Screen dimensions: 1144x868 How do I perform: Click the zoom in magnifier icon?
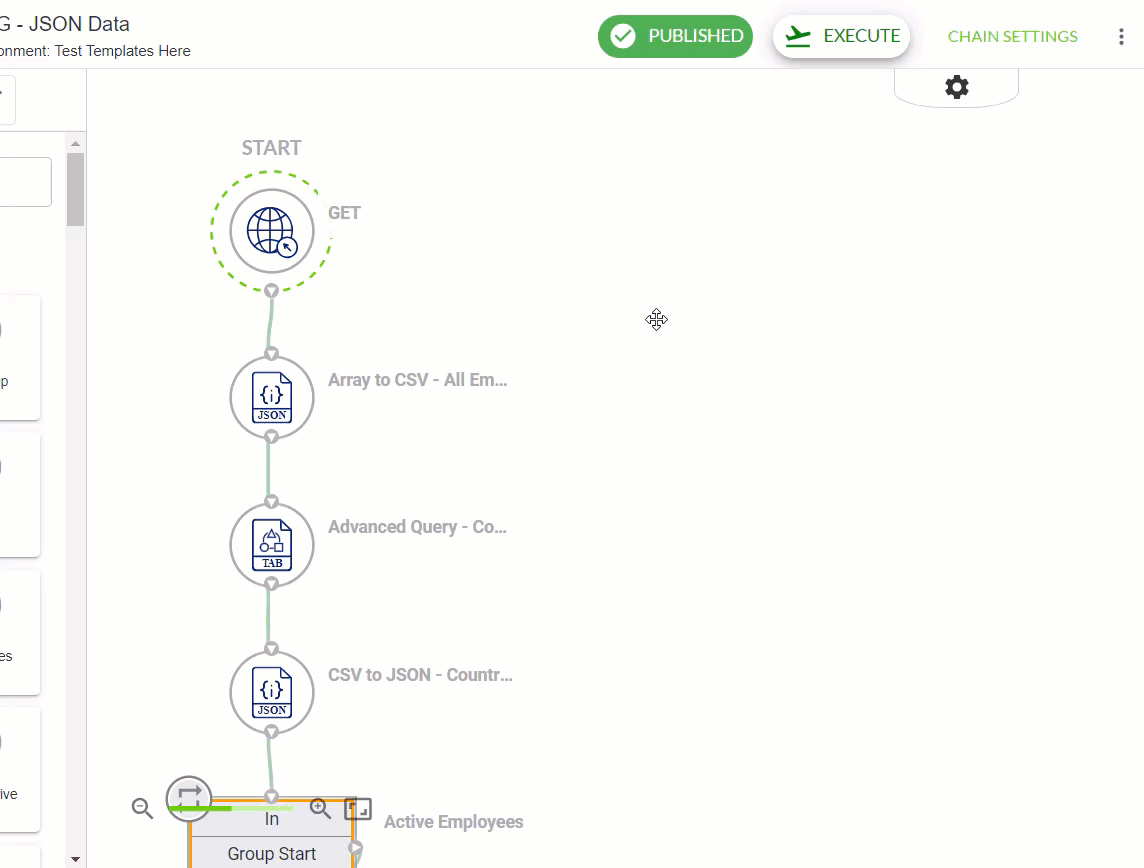[320, 808]
